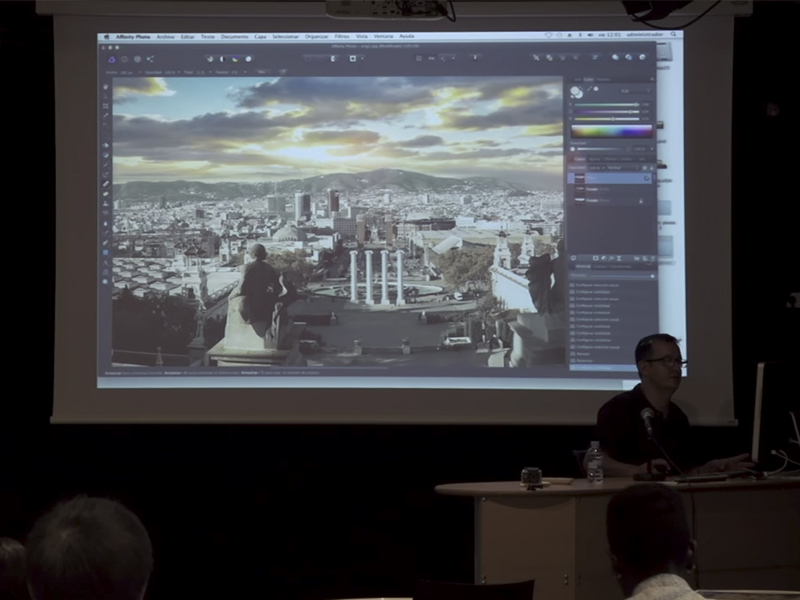Click the colour opacity slider
Viewport: 800px width, 600px height.
(599, 149)
